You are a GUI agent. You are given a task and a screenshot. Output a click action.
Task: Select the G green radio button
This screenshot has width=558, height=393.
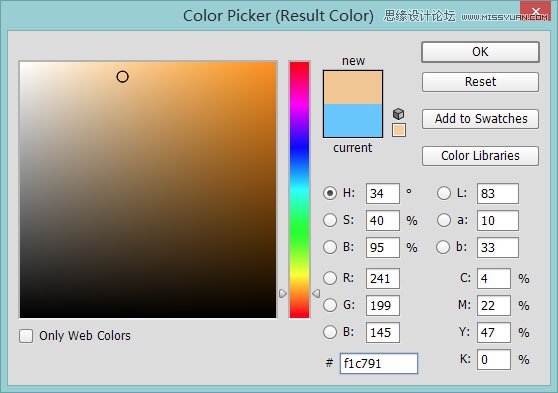tap(330, 305)
